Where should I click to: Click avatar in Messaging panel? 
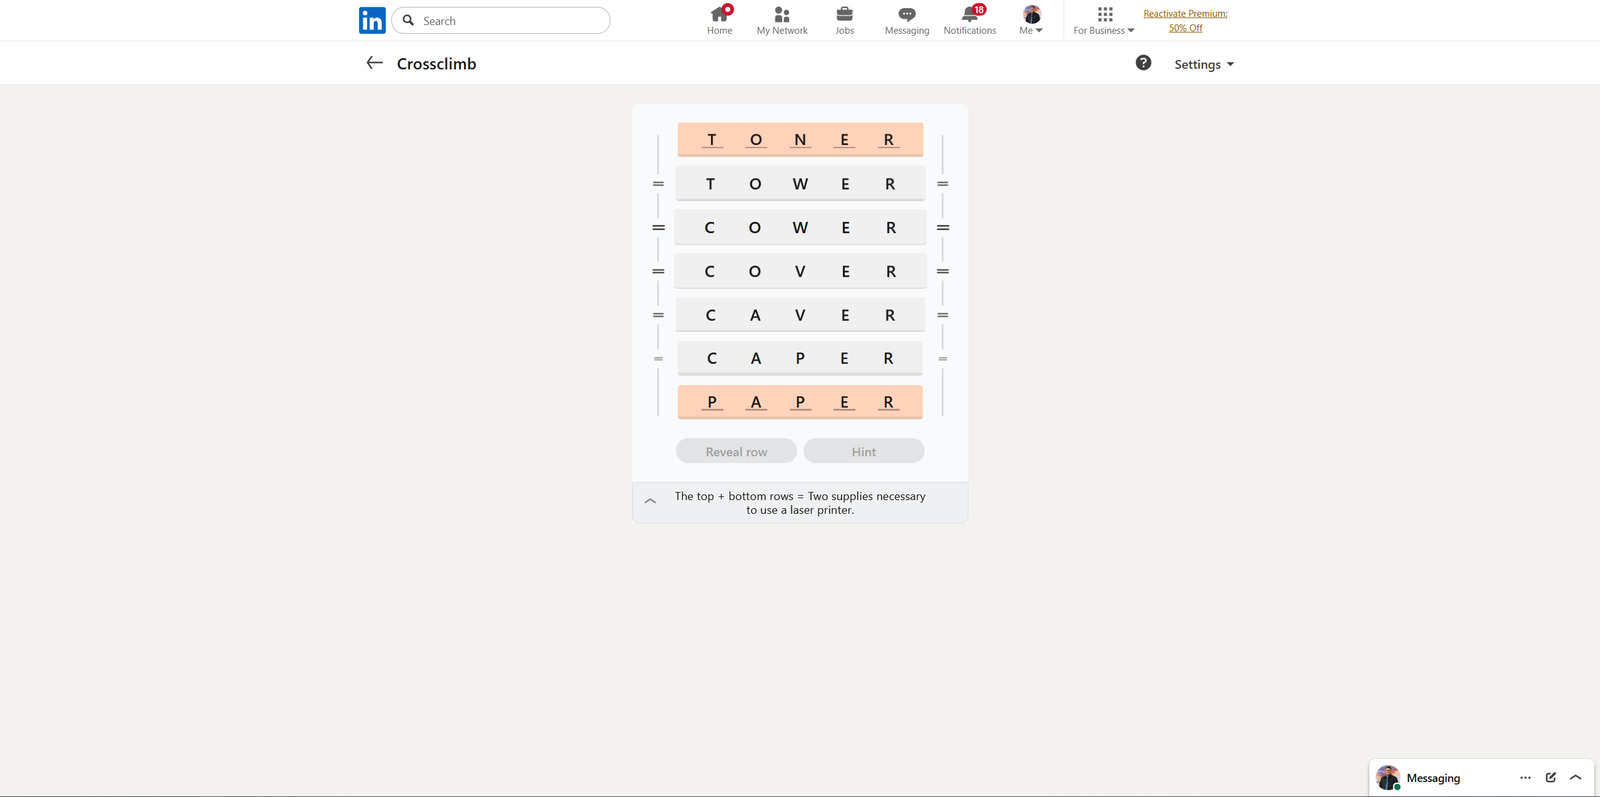coord(1388,777)
